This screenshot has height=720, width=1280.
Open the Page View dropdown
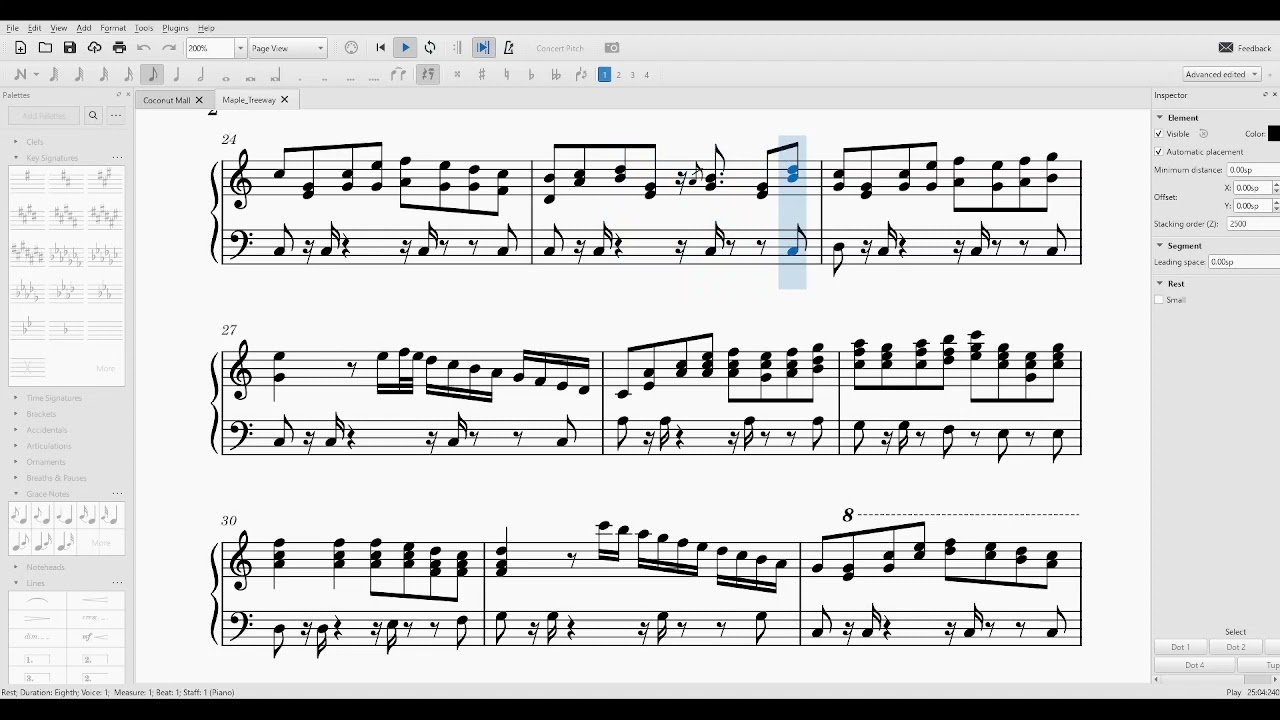click(x=288, y=48)
